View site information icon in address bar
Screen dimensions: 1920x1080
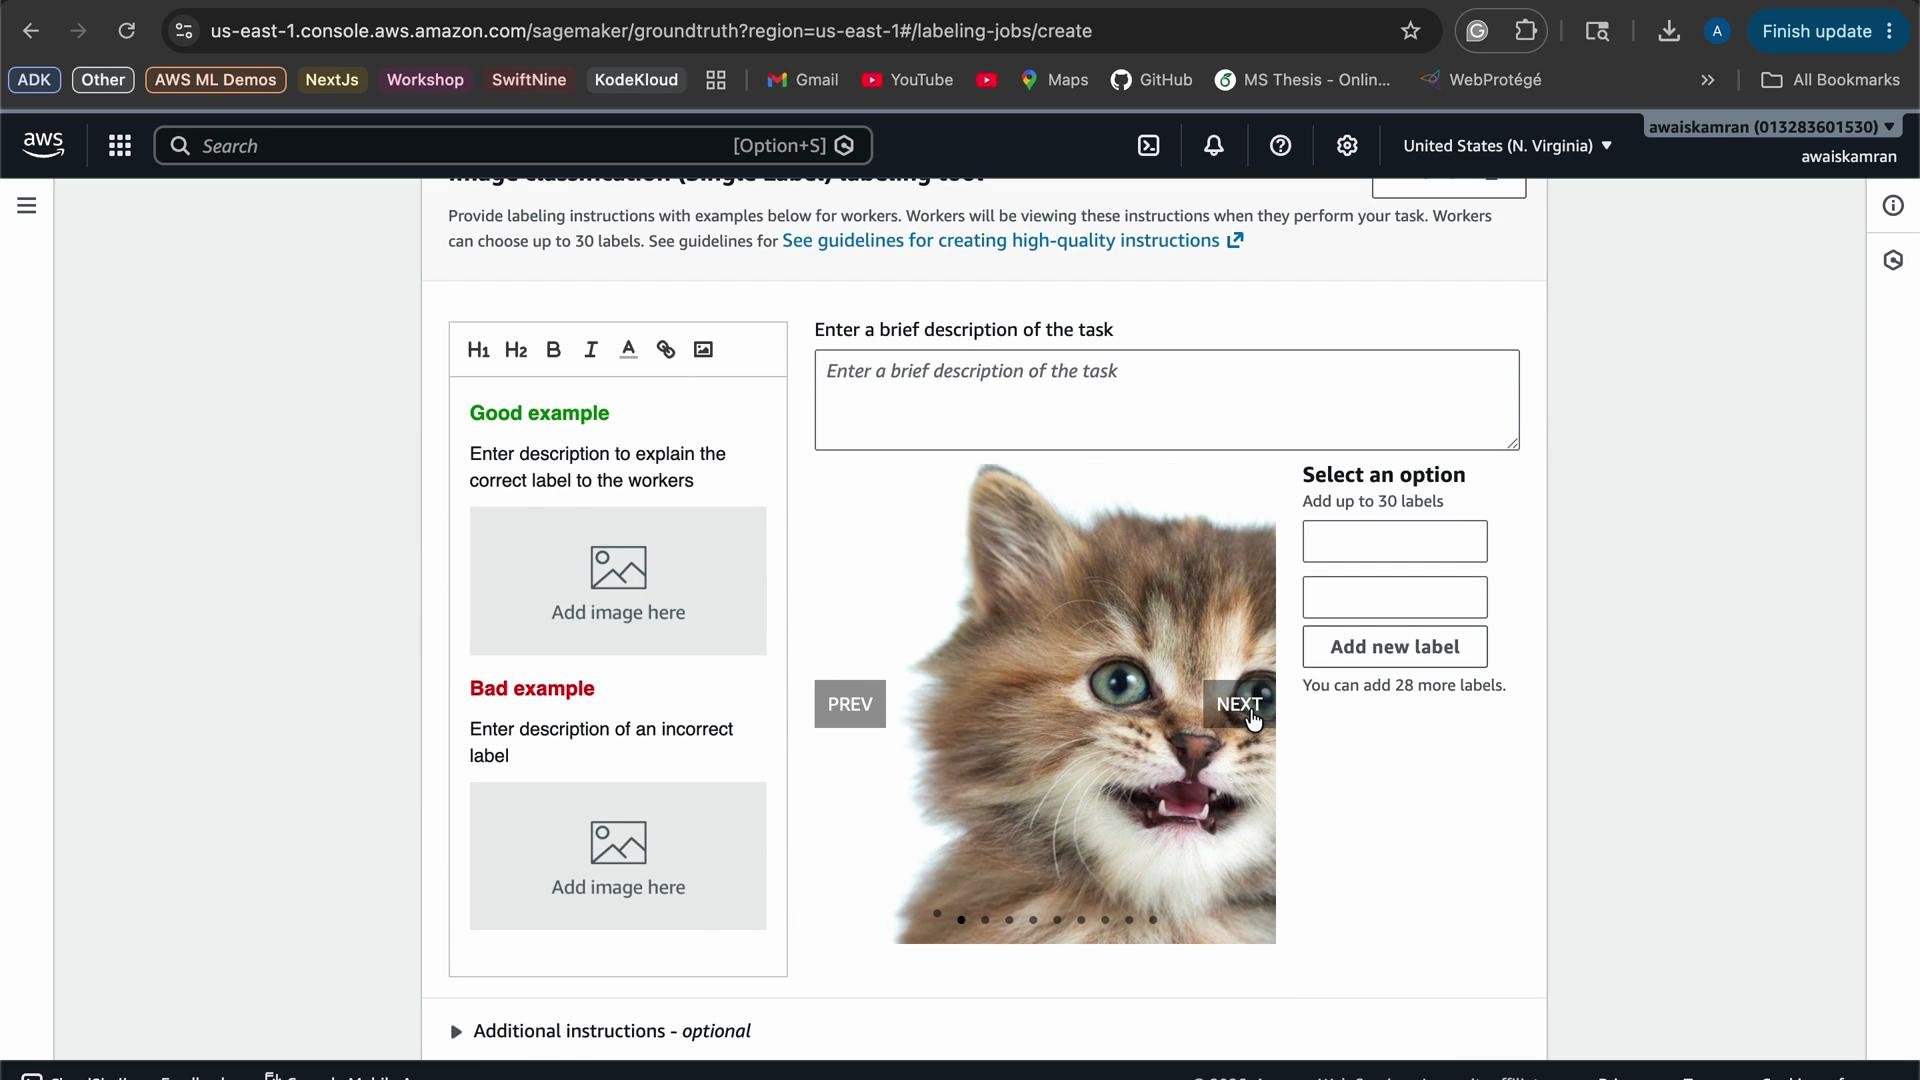coord(184,31)
